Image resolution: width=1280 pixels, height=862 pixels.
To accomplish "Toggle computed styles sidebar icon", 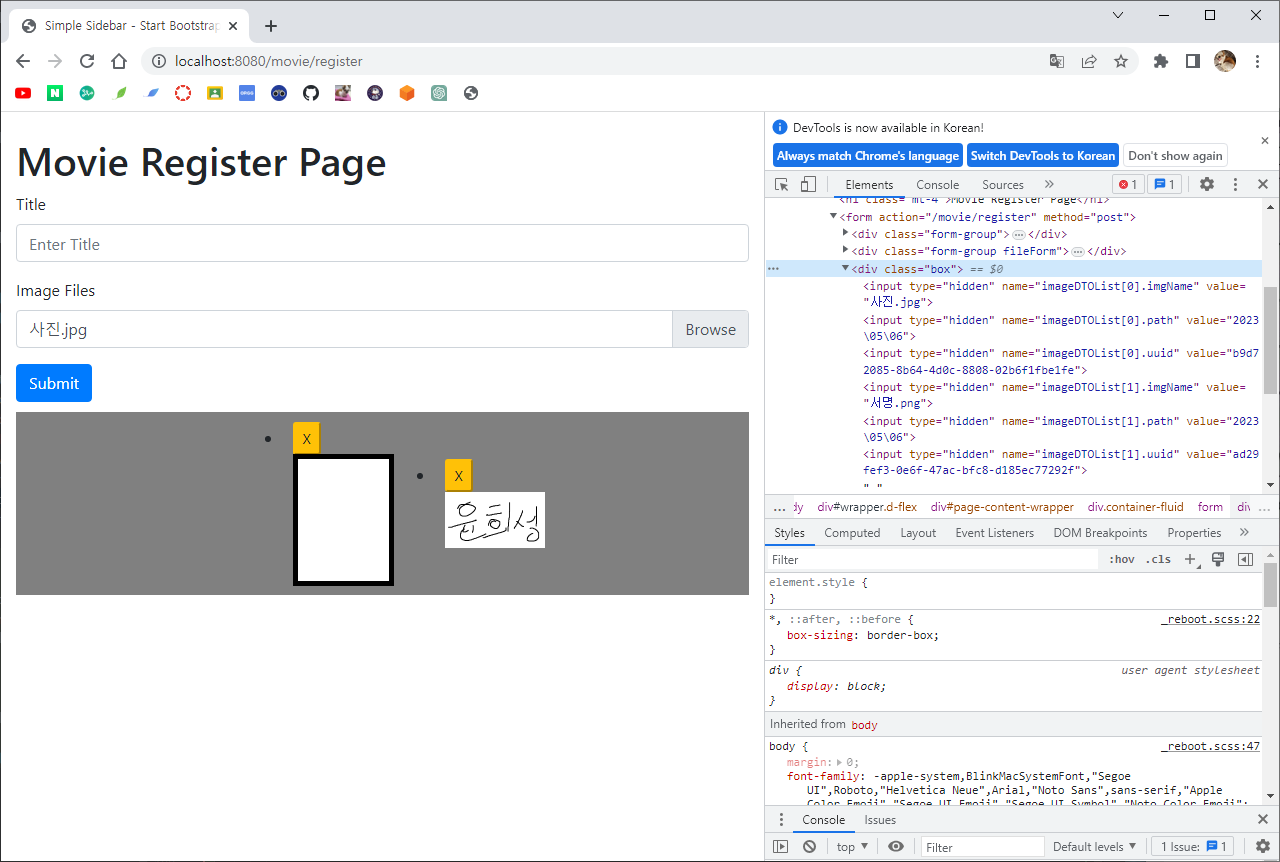I will pyautogui.click(x=1245, y=559).
